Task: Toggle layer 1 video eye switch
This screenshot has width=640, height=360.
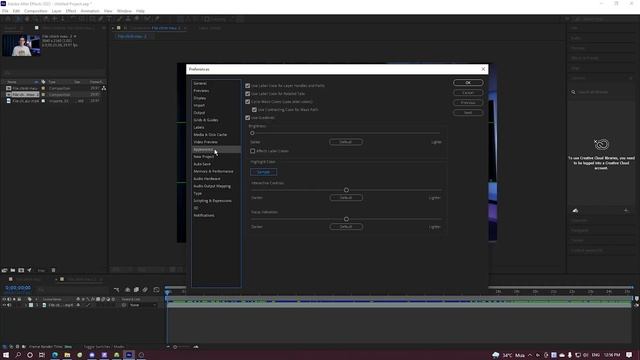Action: (4, 305)
